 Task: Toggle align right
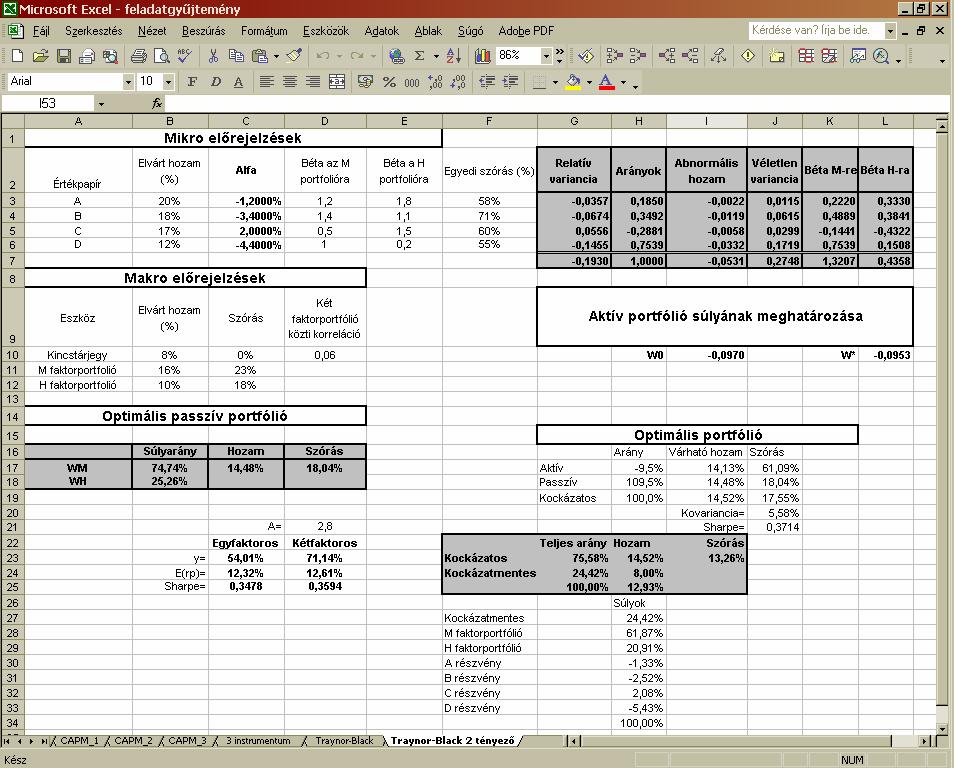point(313,82)
